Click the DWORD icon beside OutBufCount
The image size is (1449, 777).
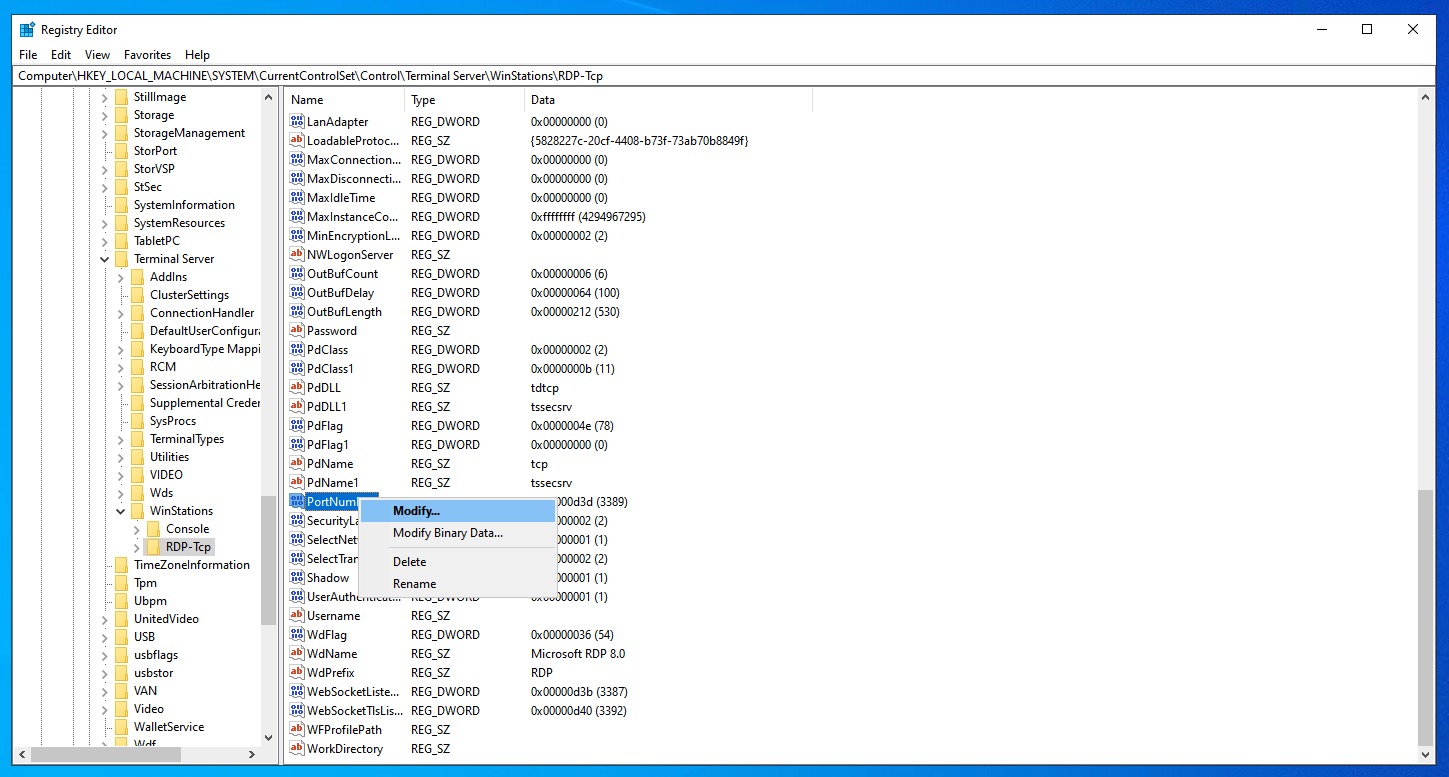pos(296,274)
